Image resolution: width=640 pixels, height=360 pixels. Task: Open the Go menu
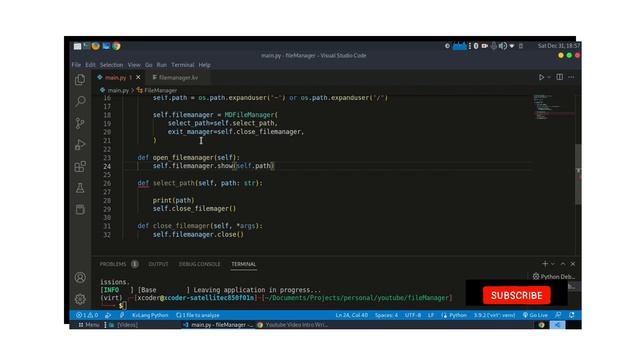click(149, 65)
